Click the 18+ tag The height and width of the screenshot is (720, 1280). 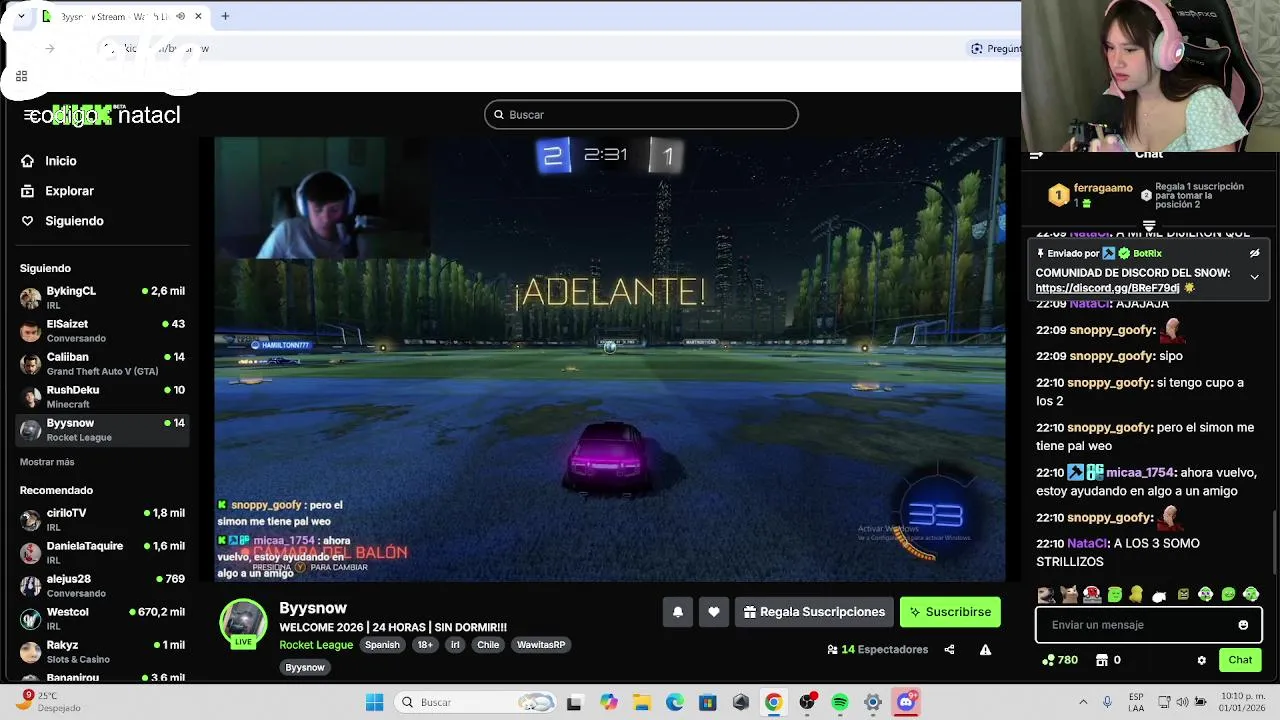(425, 645)
